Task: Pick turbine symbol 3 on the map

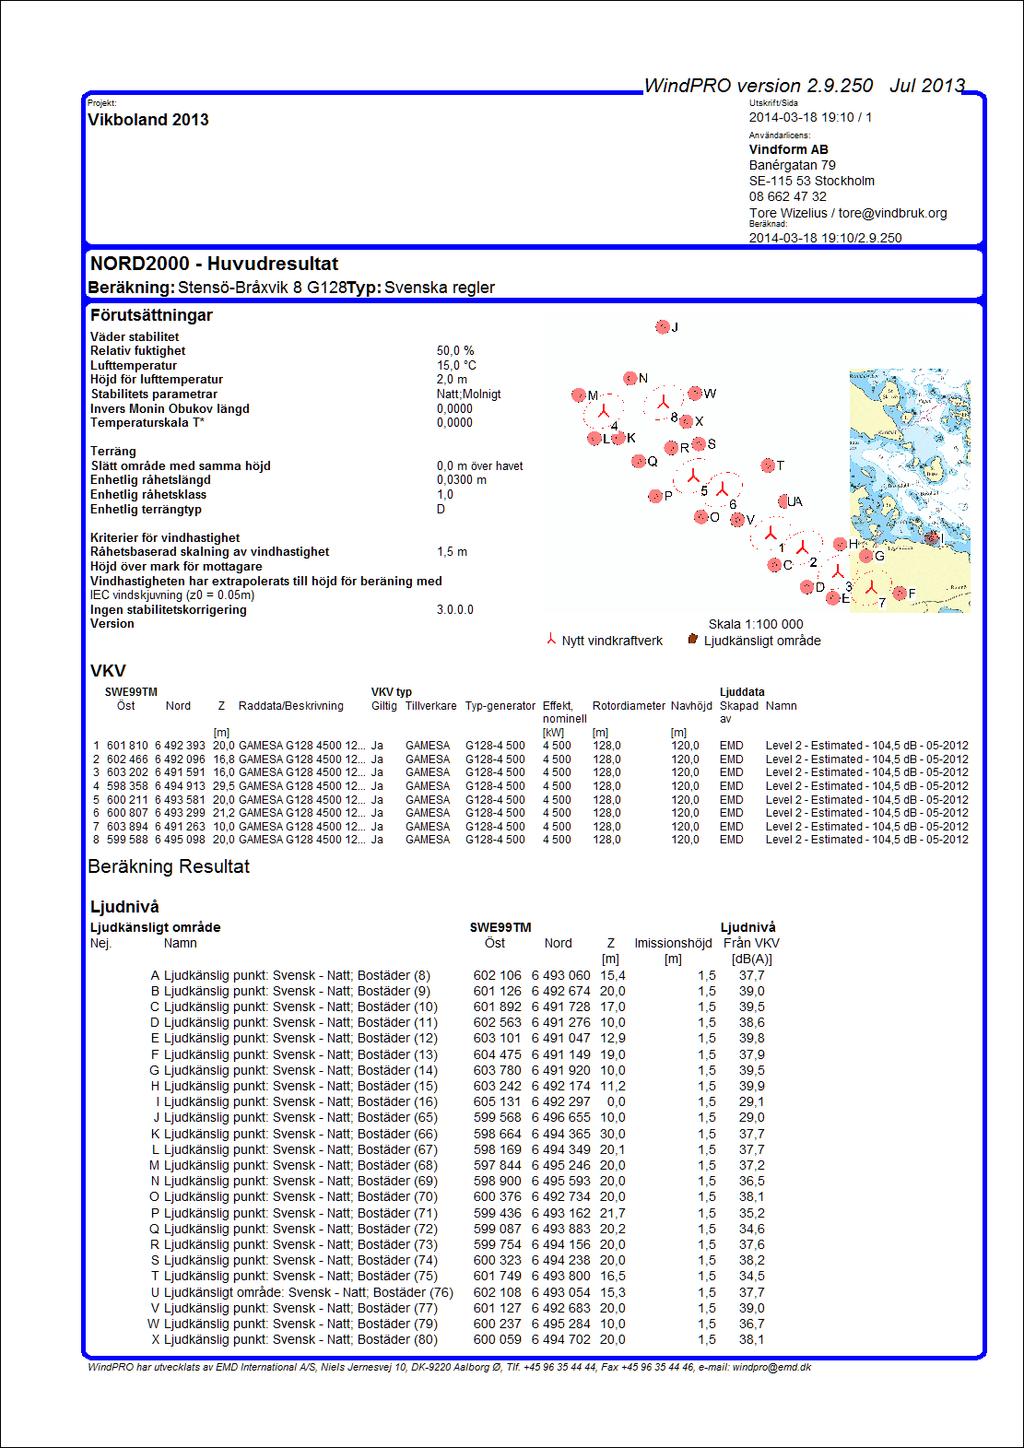Action: [837, 573]
